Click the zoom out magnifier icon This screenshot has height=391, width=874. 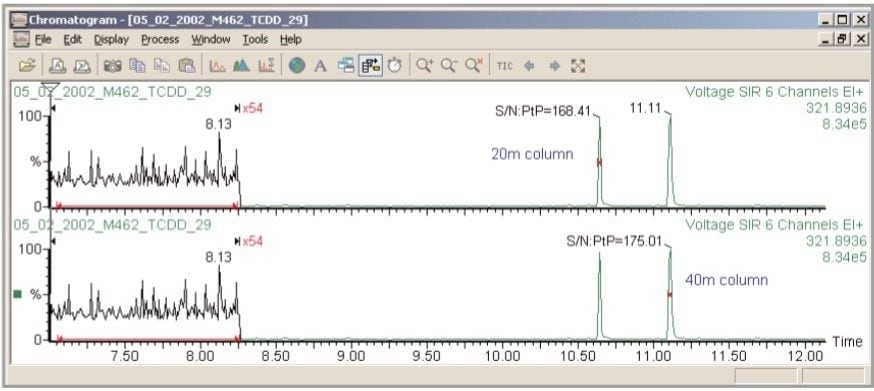point(449,66)
